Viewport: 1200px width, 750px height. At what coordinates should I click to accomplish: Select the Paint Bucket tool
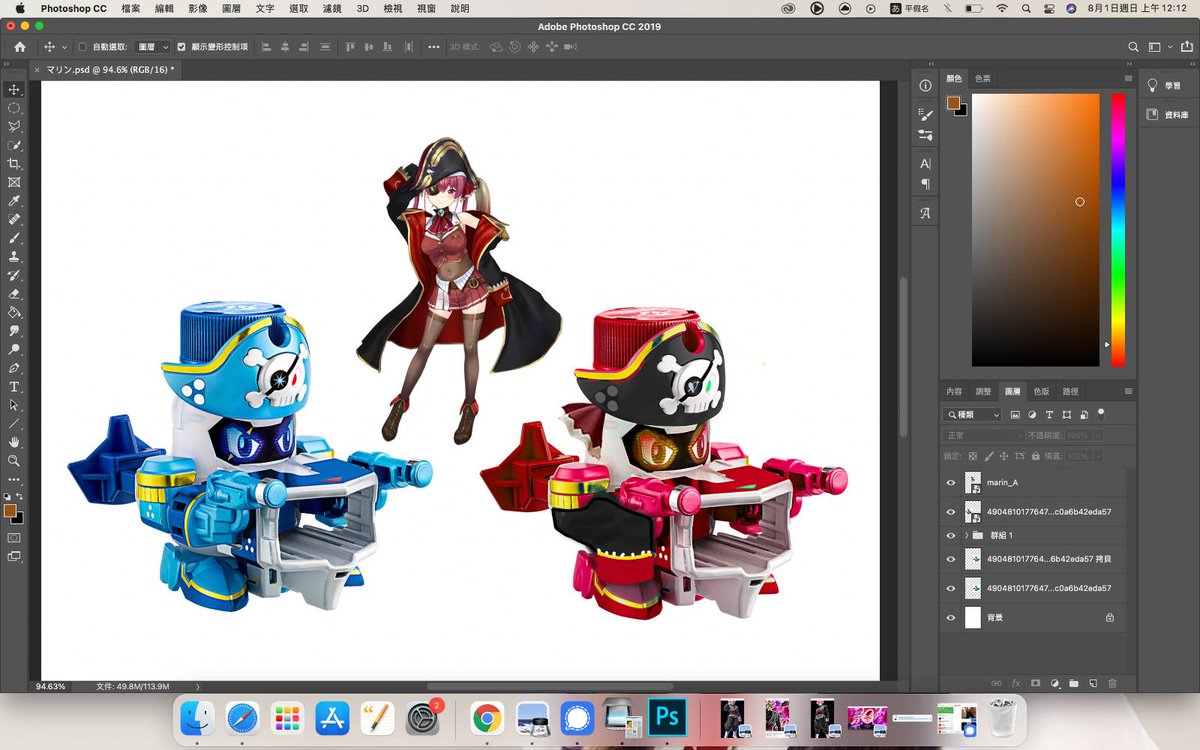[x=14, y=312]
